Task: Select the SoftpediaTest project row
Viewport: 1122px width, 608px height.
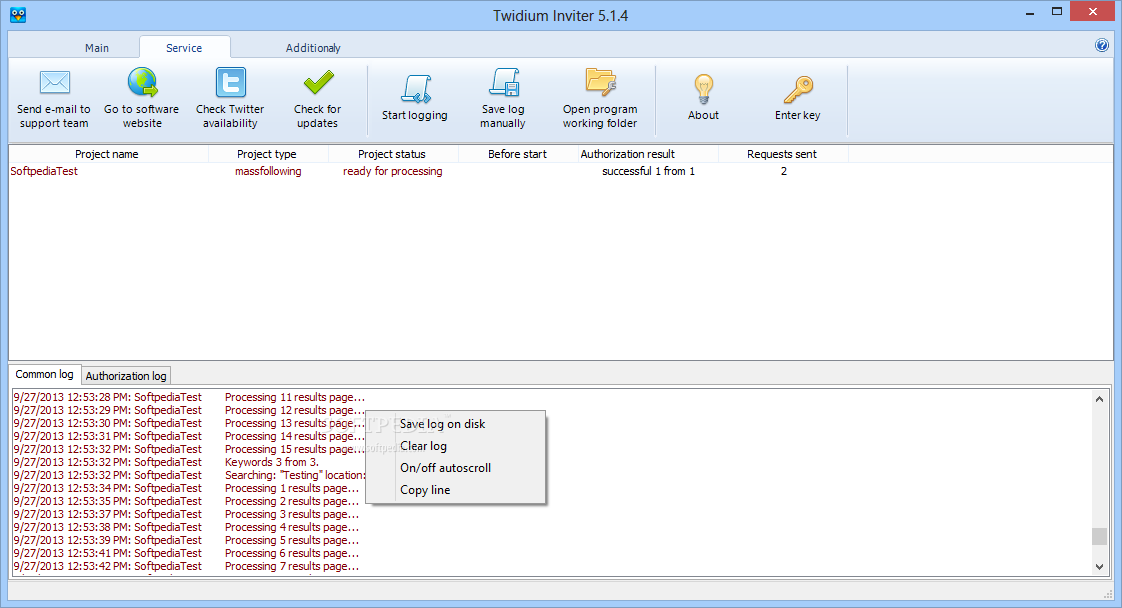Action: [x=44, y=171]
